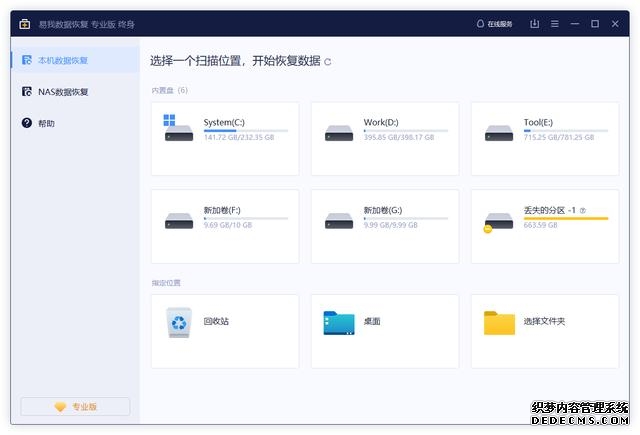
Task: Select the Tool(E:) drive icon
Action: coord(499,133)
